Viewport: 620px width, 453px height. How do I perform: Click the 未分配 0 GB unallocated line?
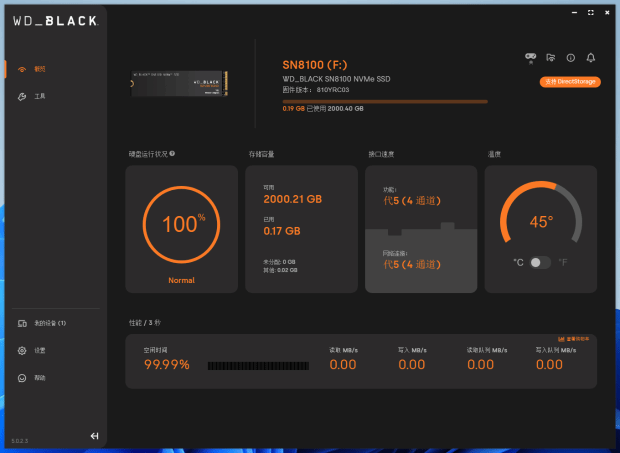(279, 262)
